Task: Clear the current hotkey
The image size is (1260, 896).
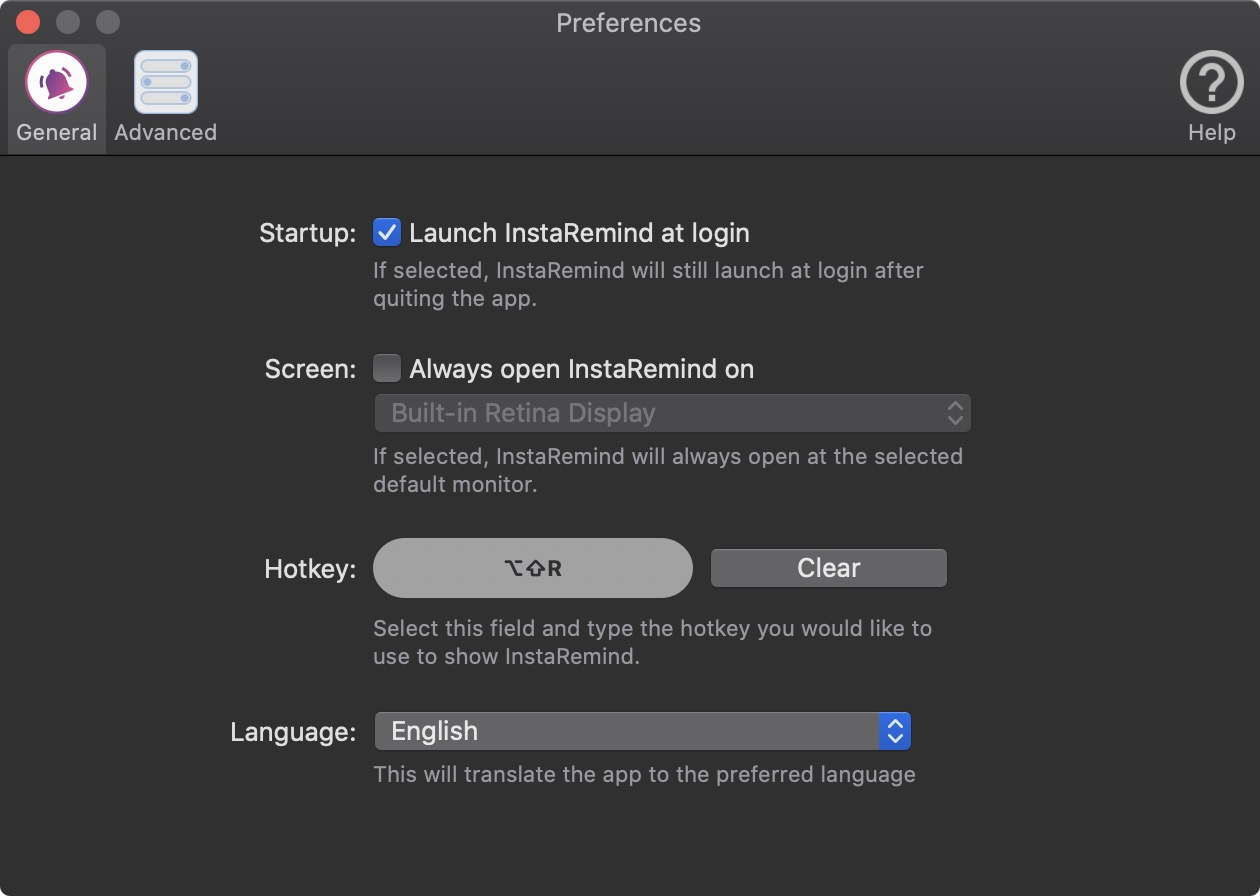Action: [x=828, y=568]
